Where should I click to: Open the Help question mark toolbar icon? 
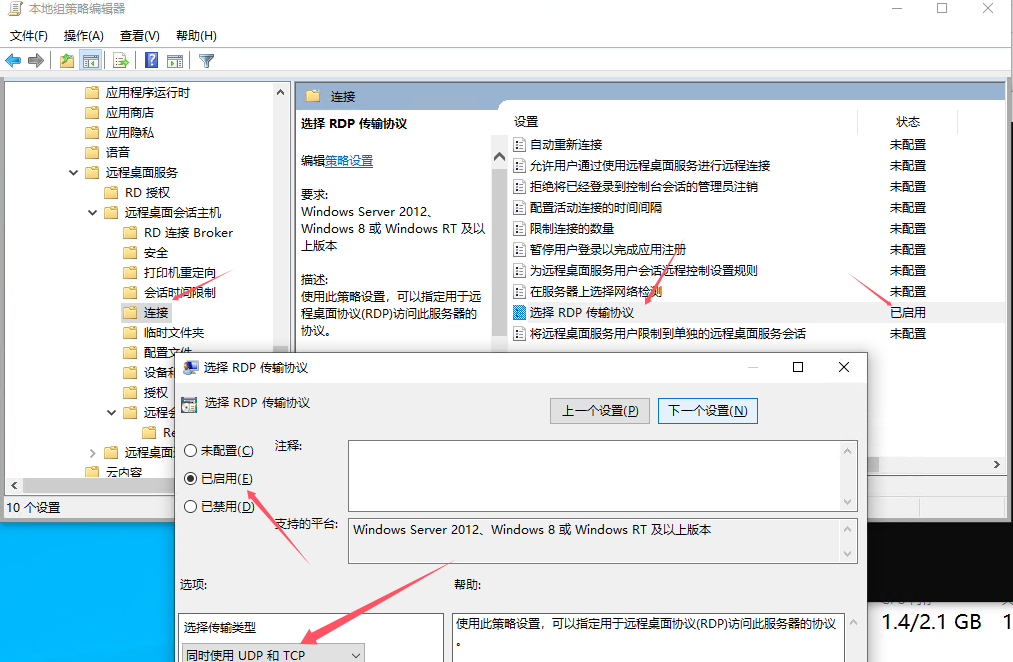(x=151, y=61)
